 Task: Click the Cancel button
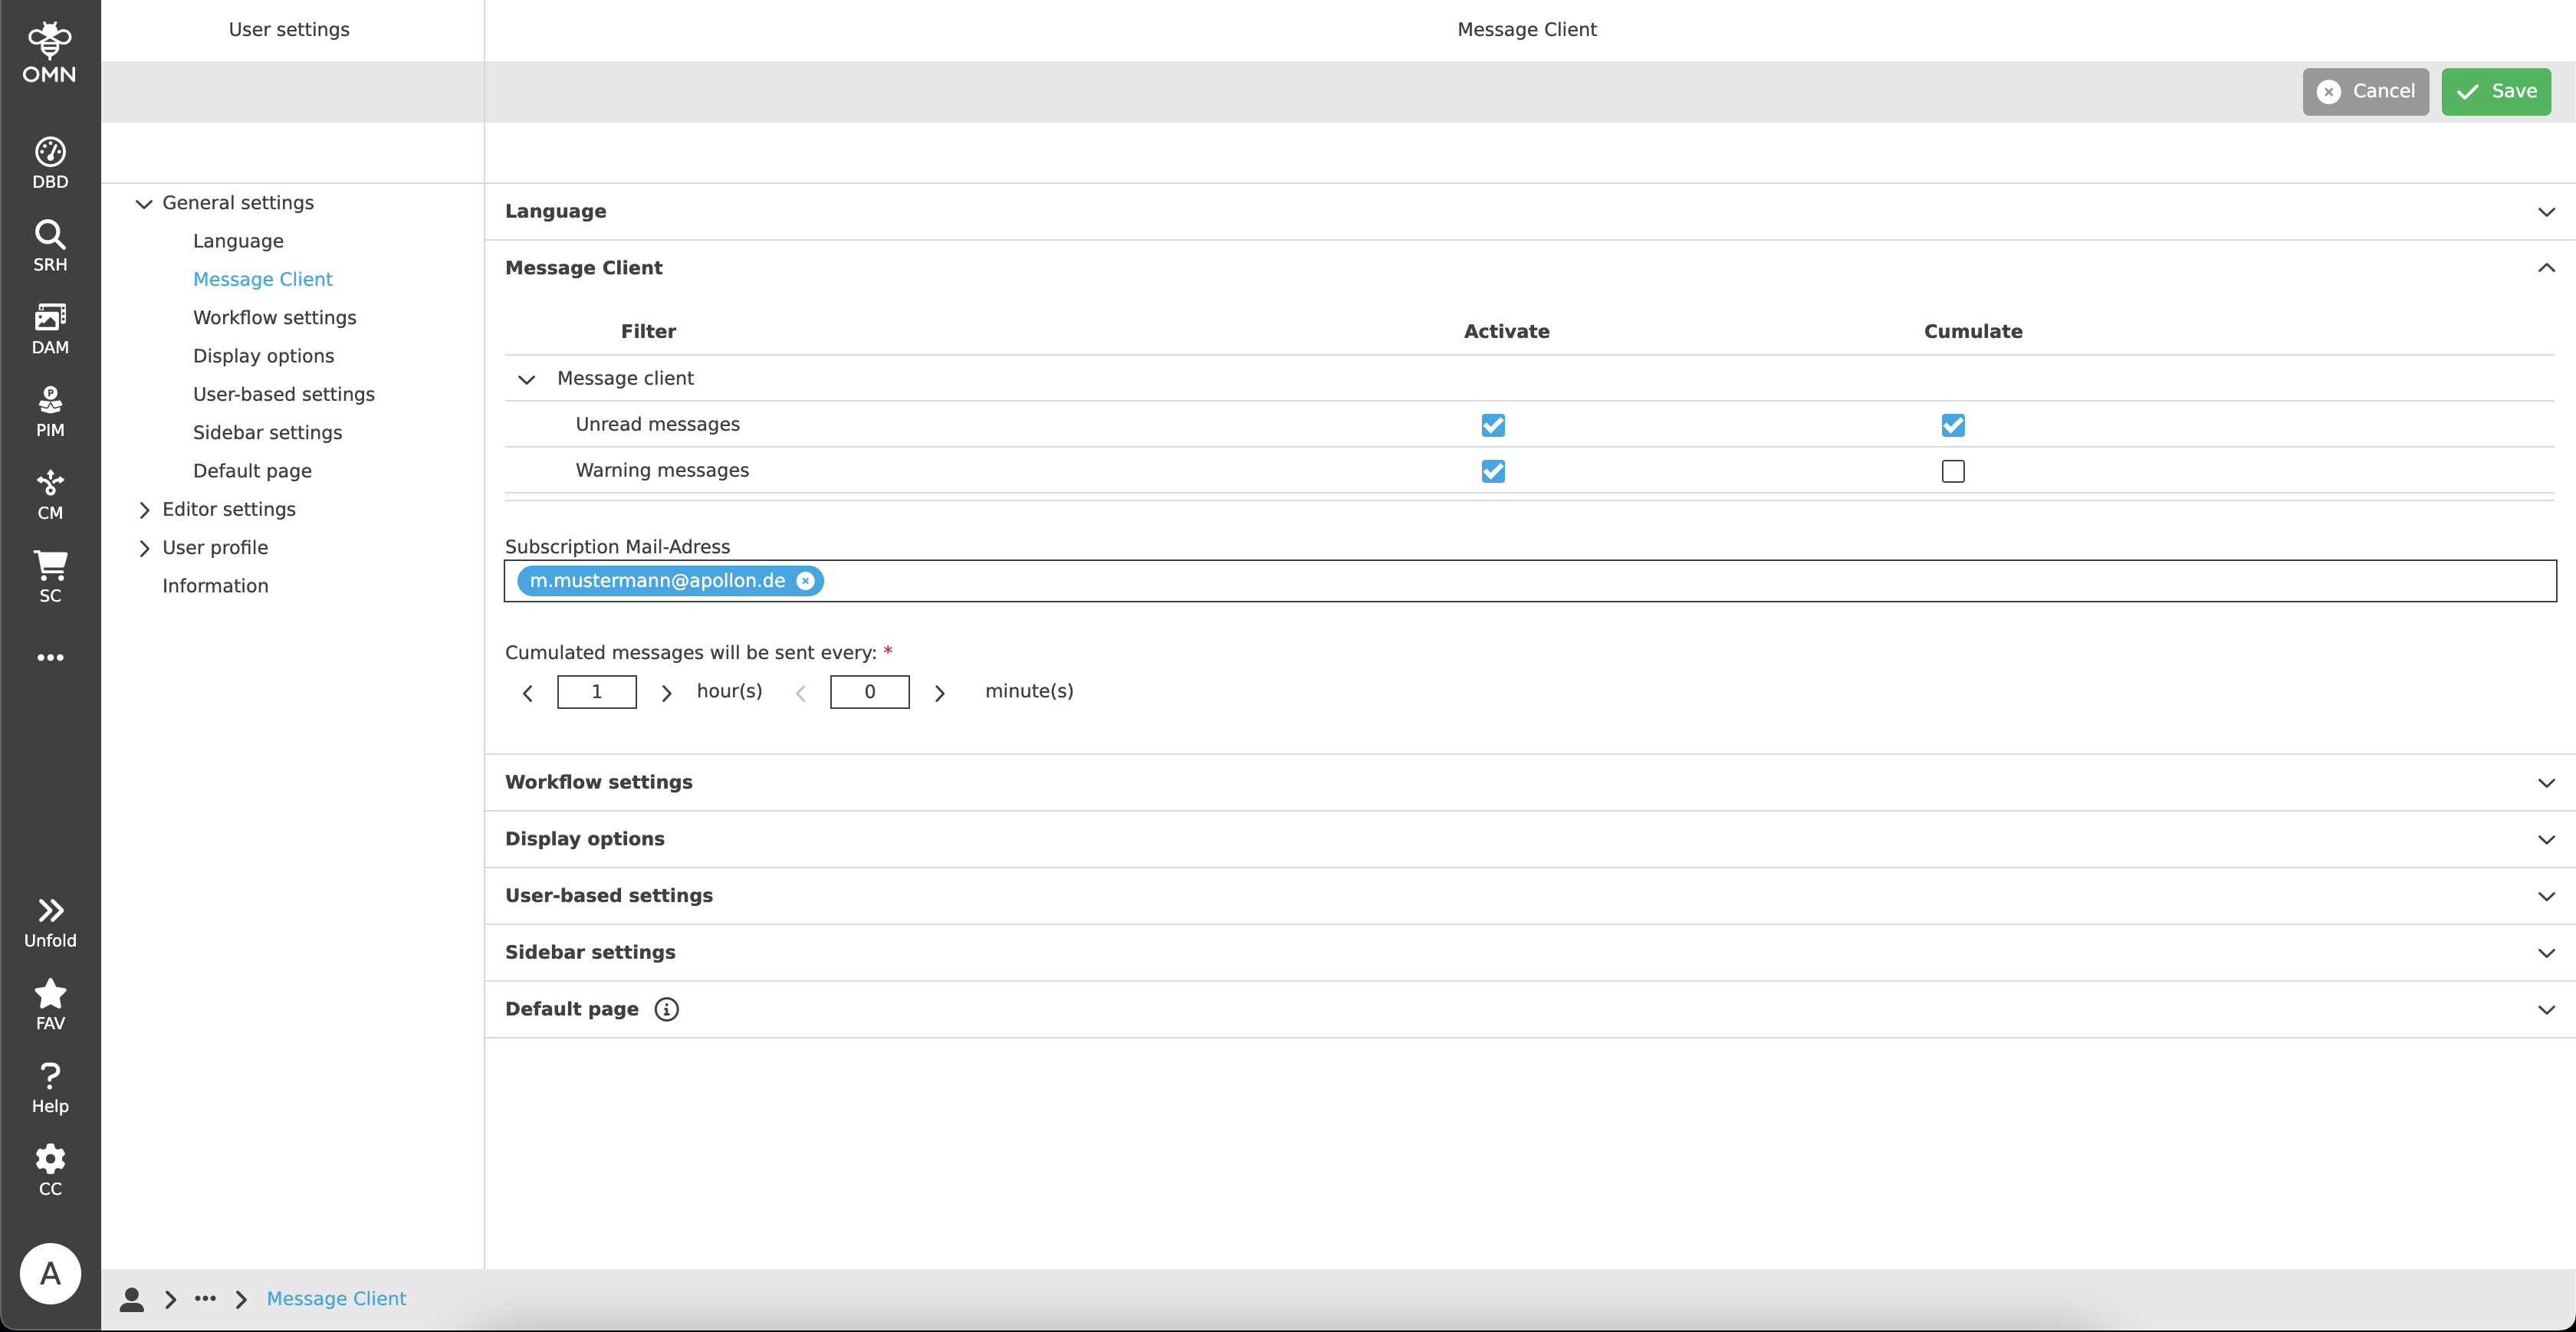coord(2365,91)
